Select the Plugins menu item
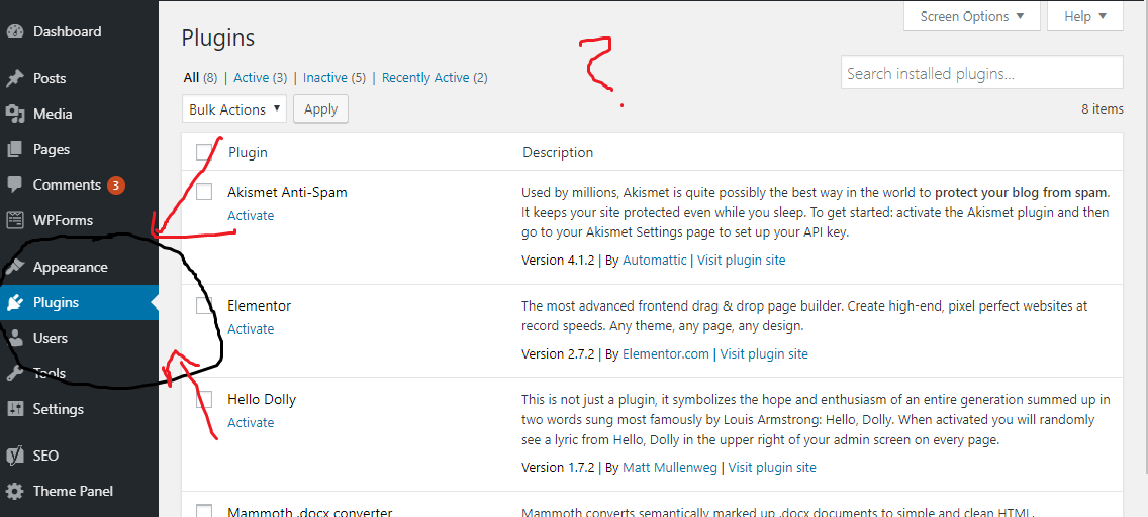The width and height of the screenshot is (1148, 517). (x=79, y=302)
